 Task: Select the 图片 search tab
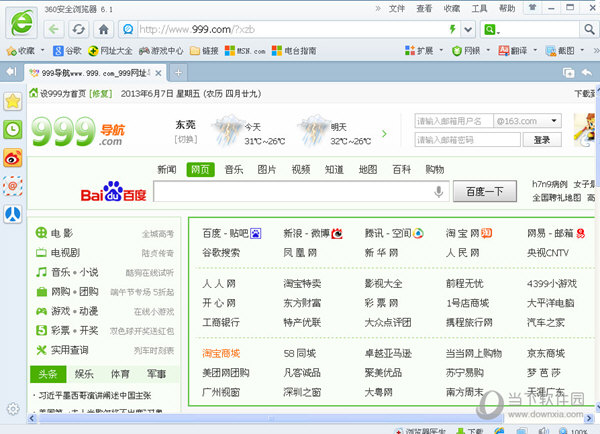tap(267, 169)
